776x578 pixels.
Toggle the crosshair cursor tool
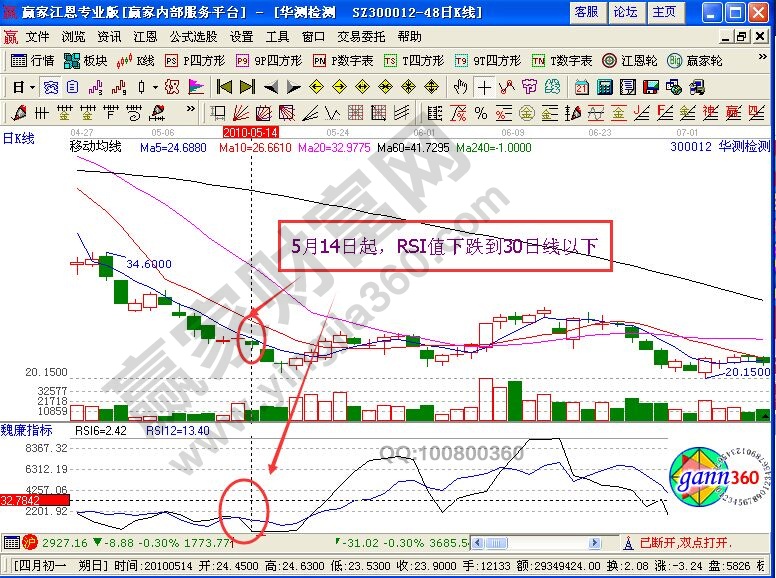click(x=483, y=86)
